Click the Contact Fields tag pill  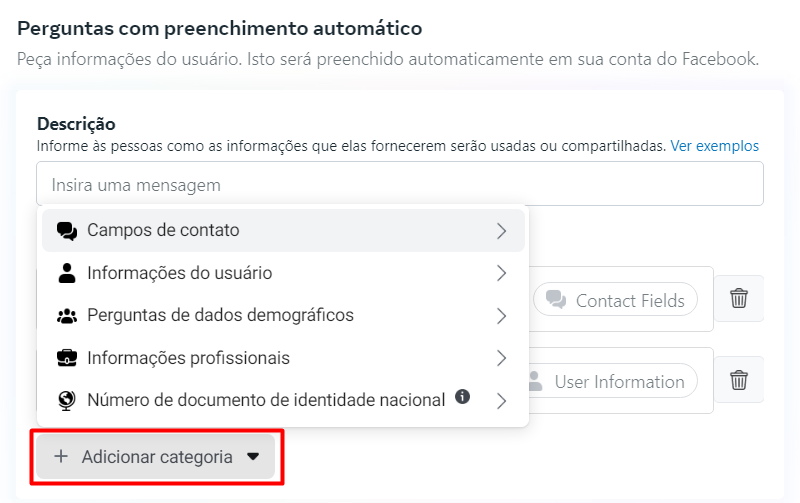(x=616, y=300)
